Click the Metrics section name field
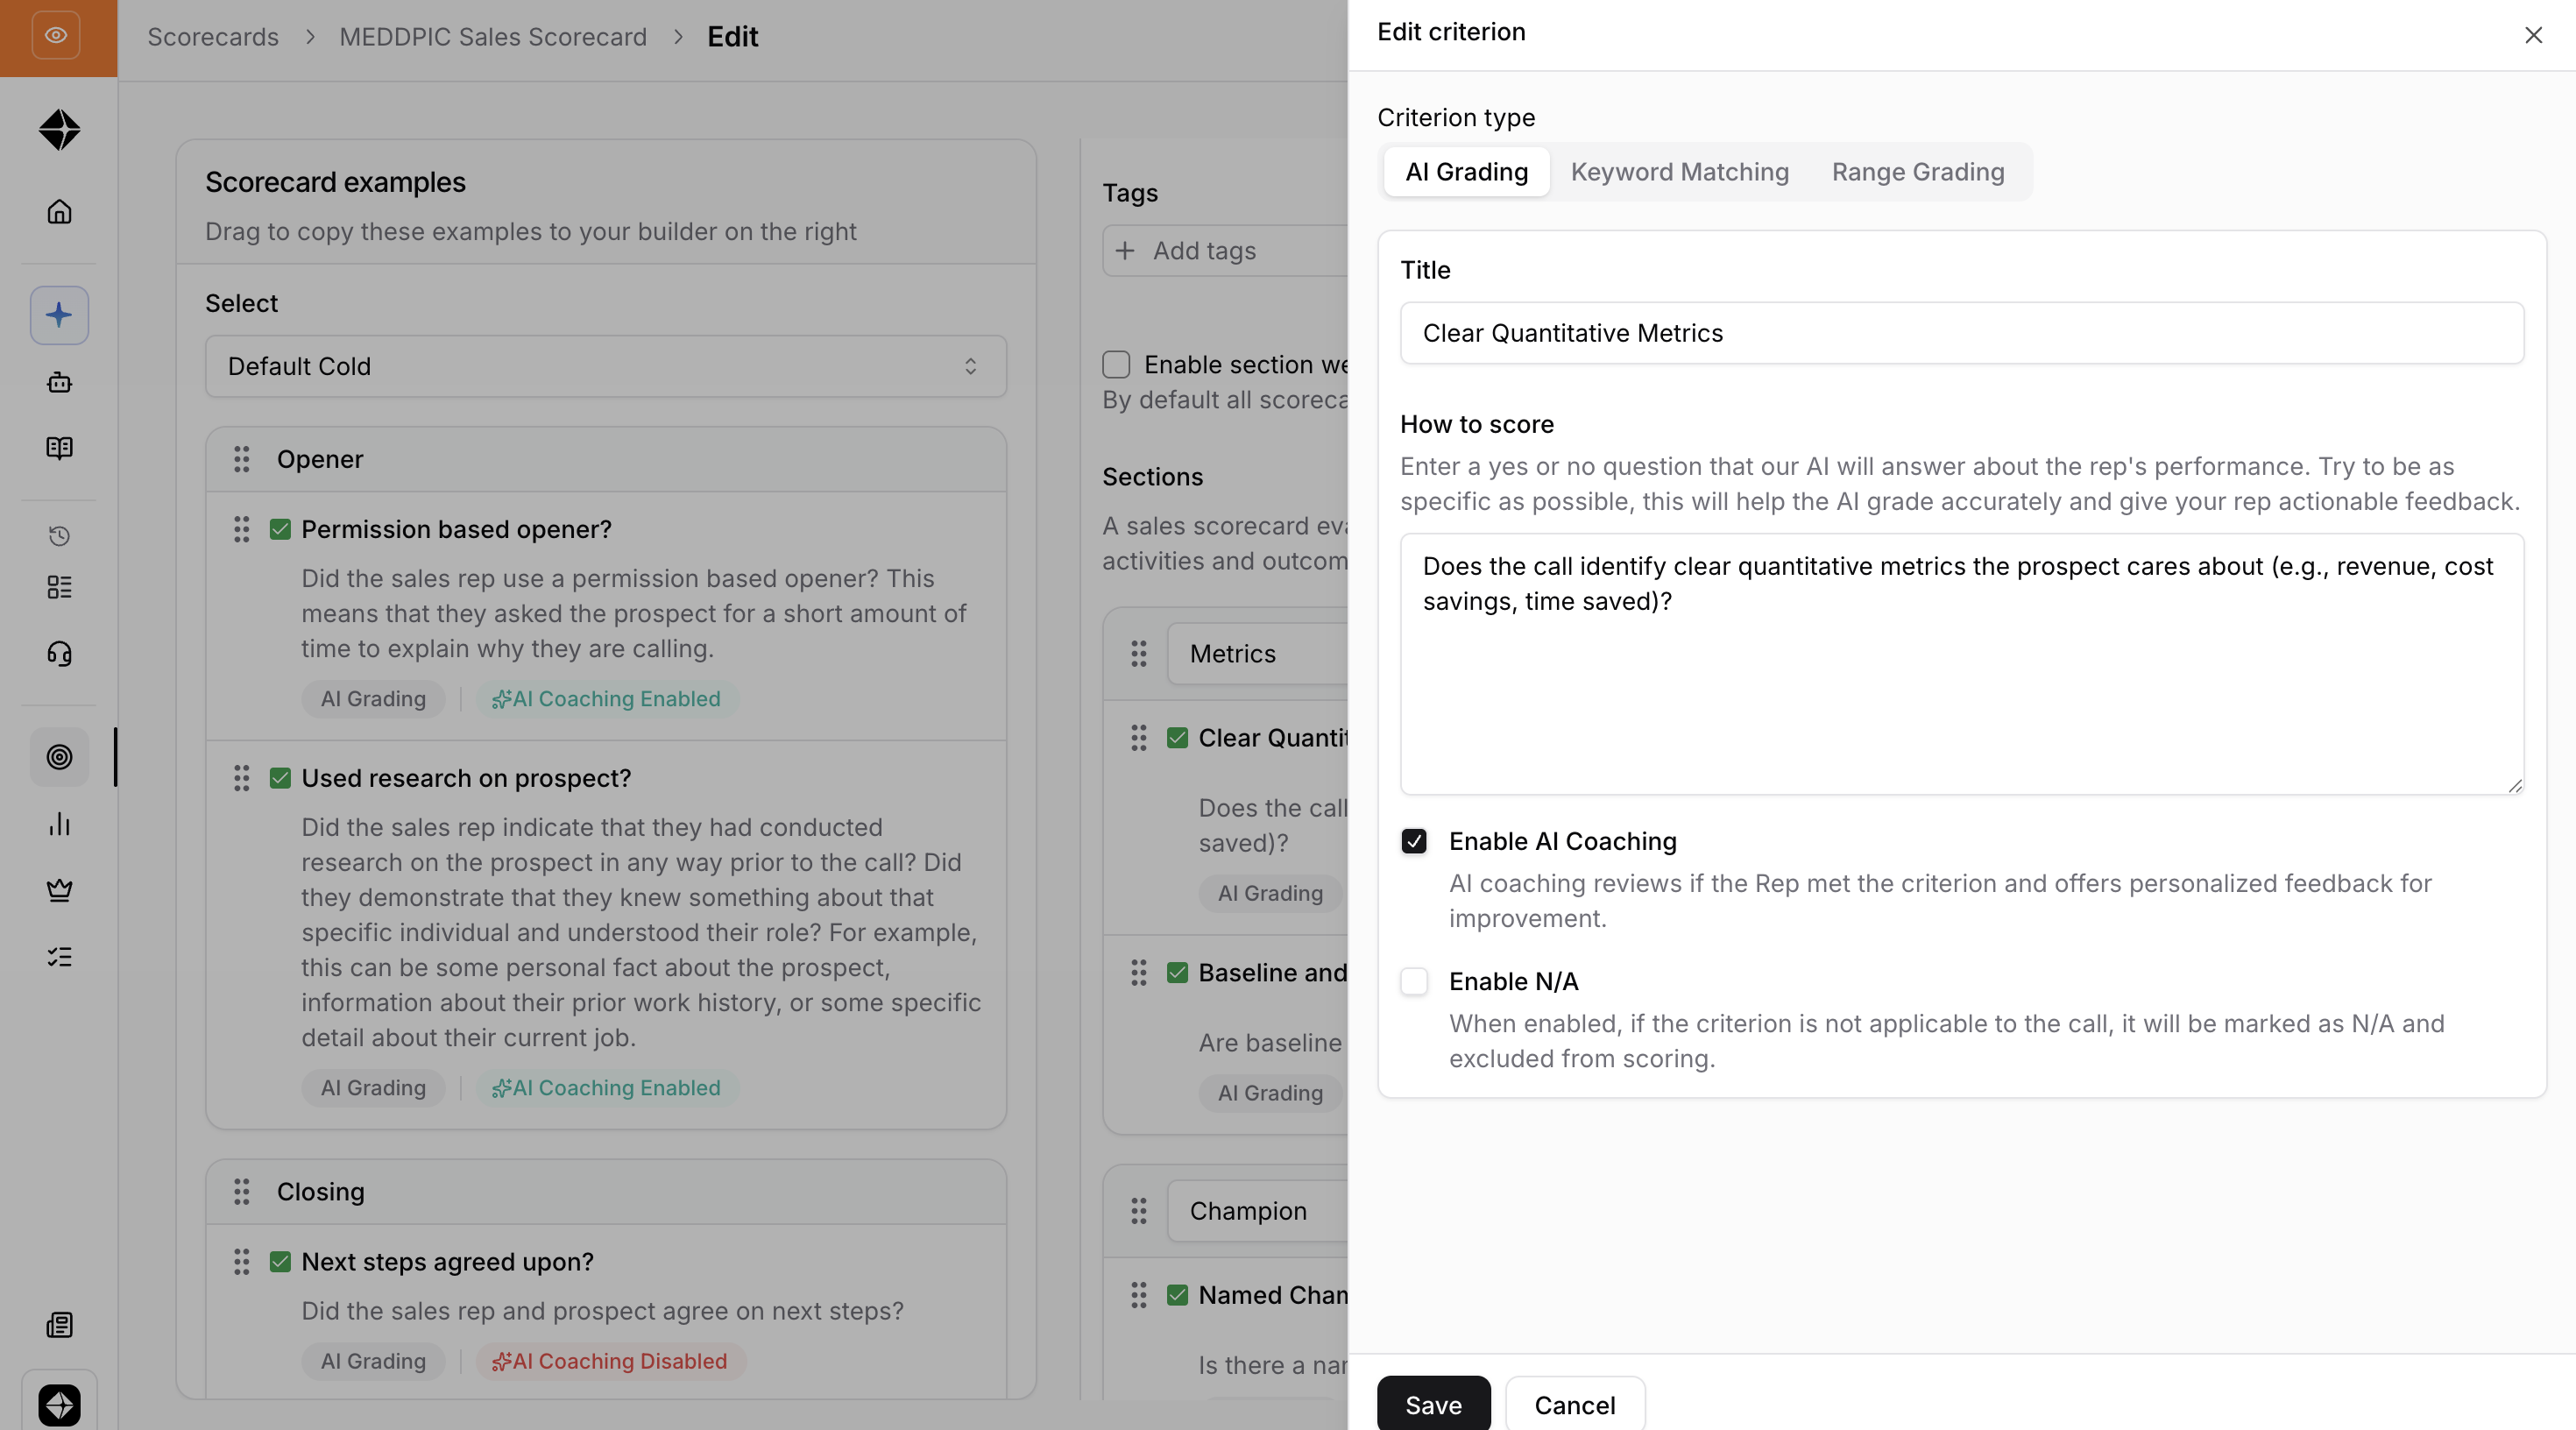The width and height of the screenshot is (2576, 1430). (1257, 654)
